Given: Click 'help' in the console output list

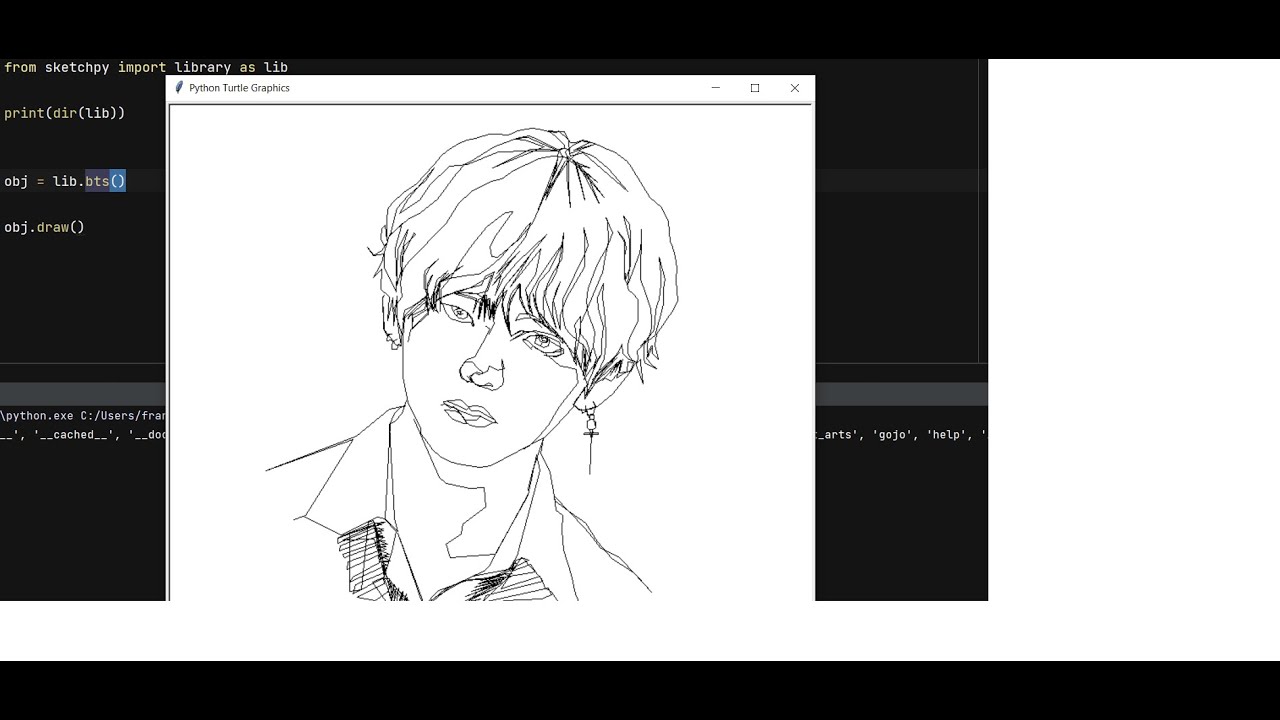Looking at the screenshot, I should click(x=946, y=435).
